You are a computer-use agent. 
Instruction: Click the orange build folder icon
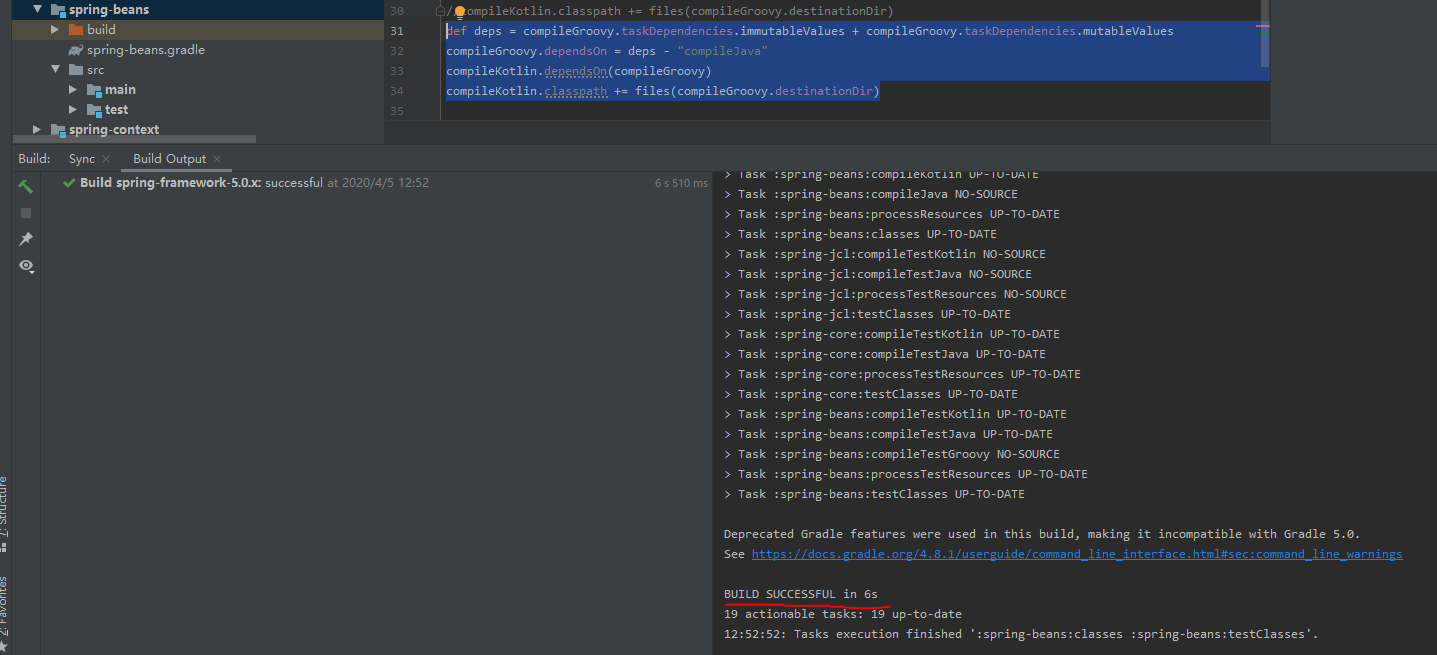point(76,30)
